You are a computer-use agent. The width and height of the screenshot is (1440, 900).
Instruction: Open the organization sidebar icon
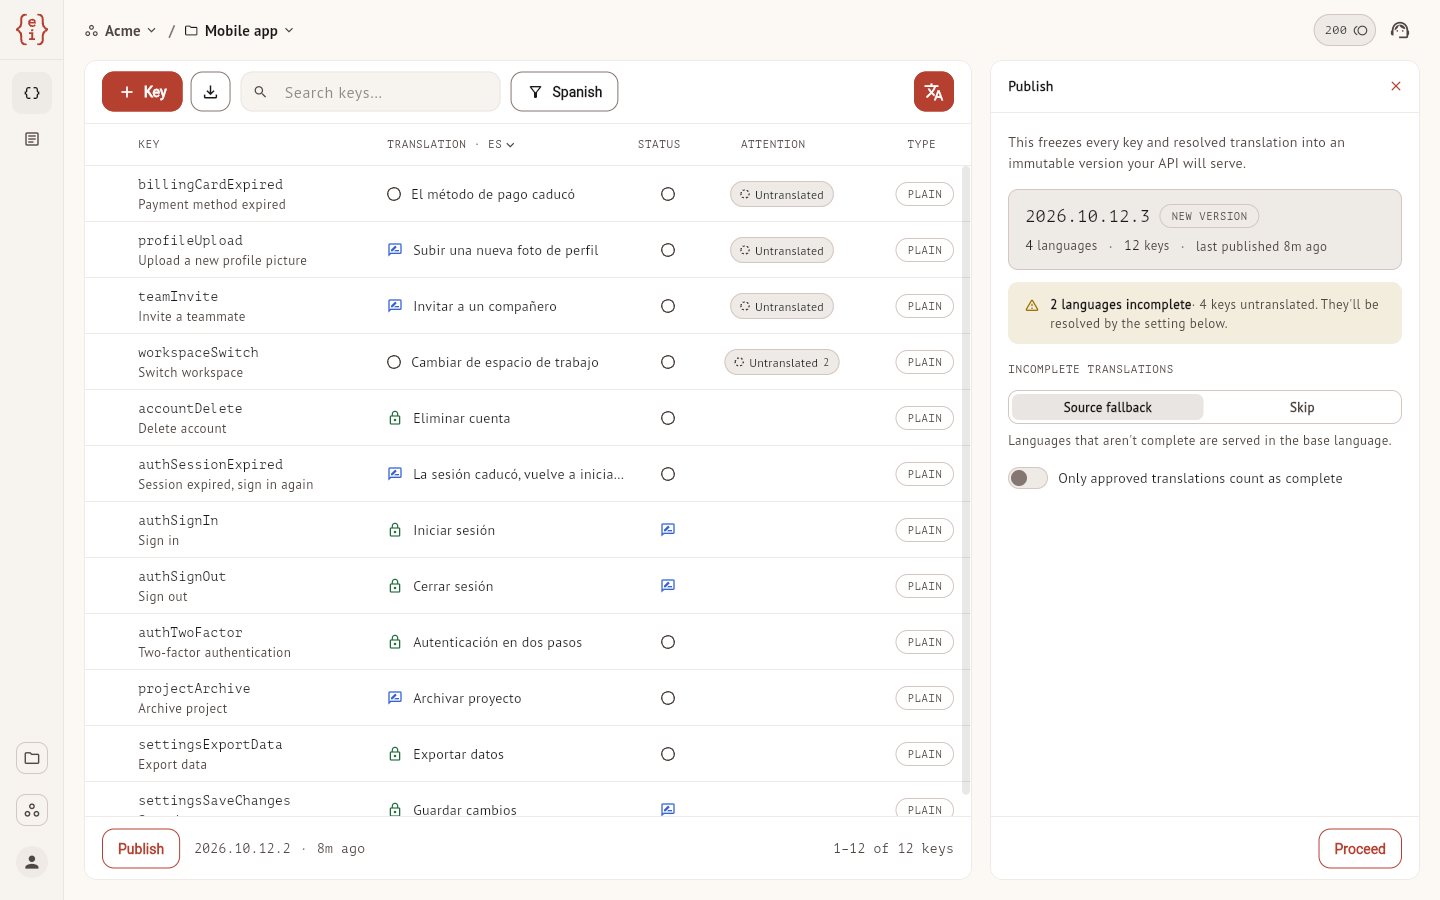coord(32,810)
